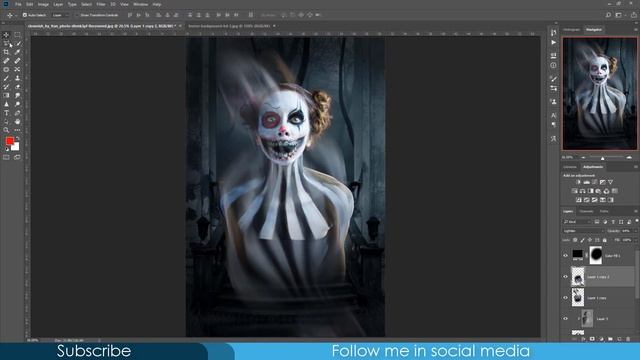Image resolution: width=640 pixels, height=360 pixels.
Task: Create a new layer icon
Action: pyautogui.click(x=619, y=339)
